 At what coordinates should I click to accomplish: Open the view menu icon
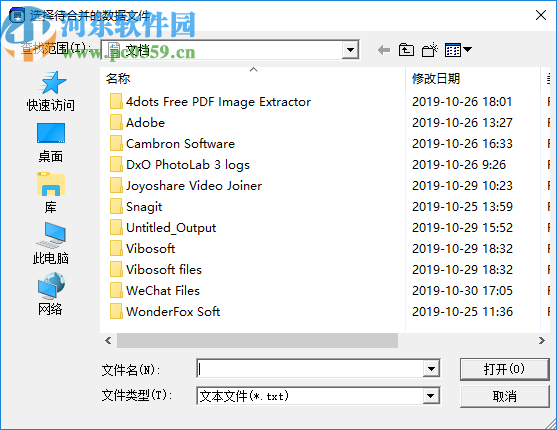tap(458, 50)
